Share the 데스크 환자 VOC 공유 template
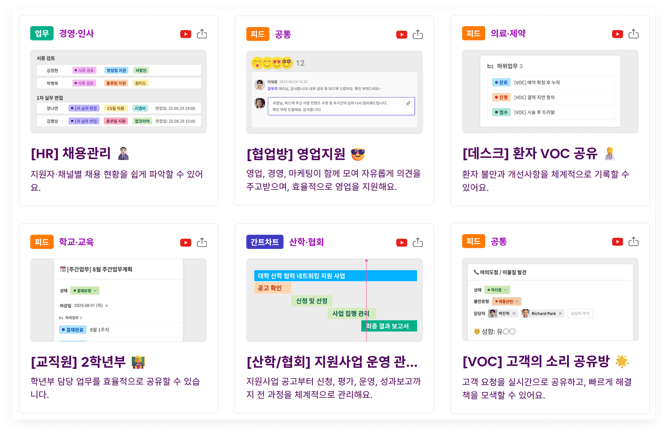The image size is (668, 434). 634,34
